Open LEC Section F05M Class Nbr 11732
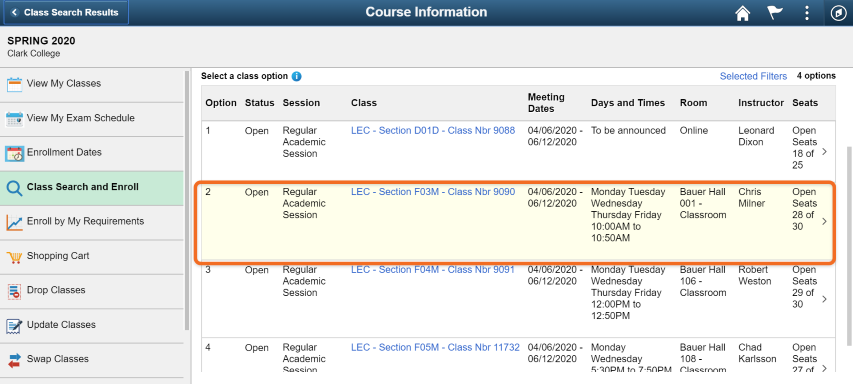Image resolution: width=853 pixels, height=386 pixels. click(x=435, y=347)
